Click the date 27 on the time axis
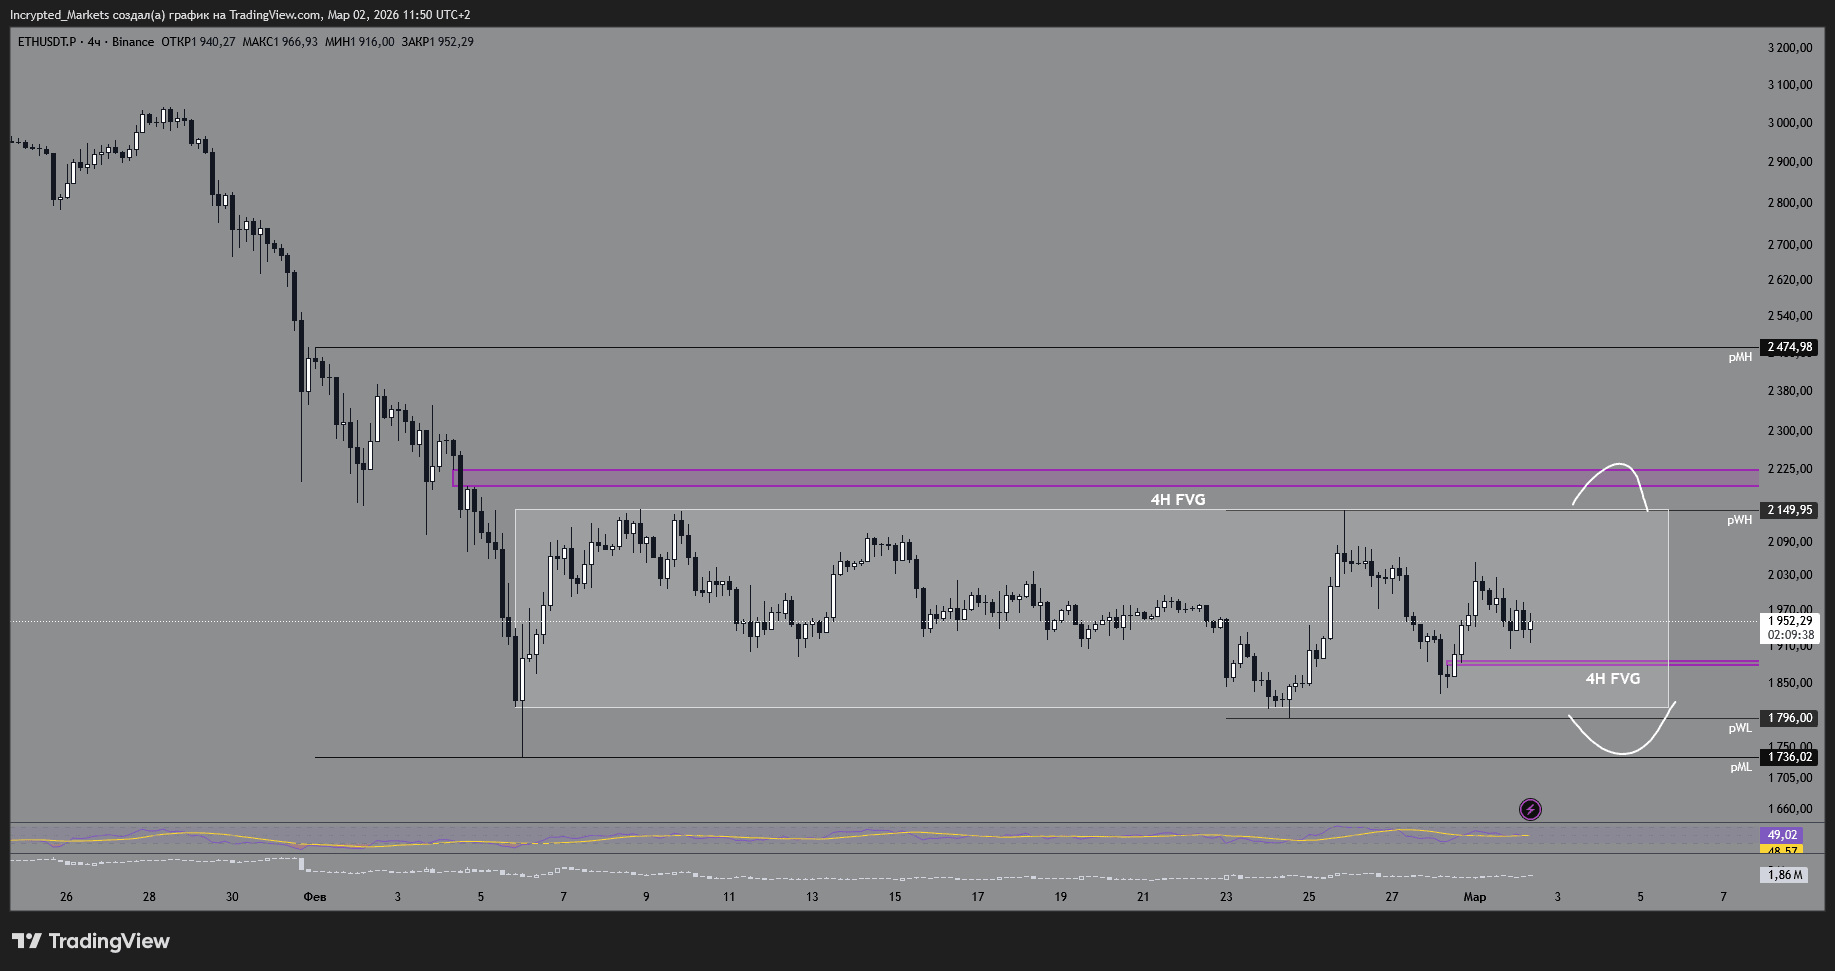Viewport: 1835px width, 971px height. point(1392,897)
